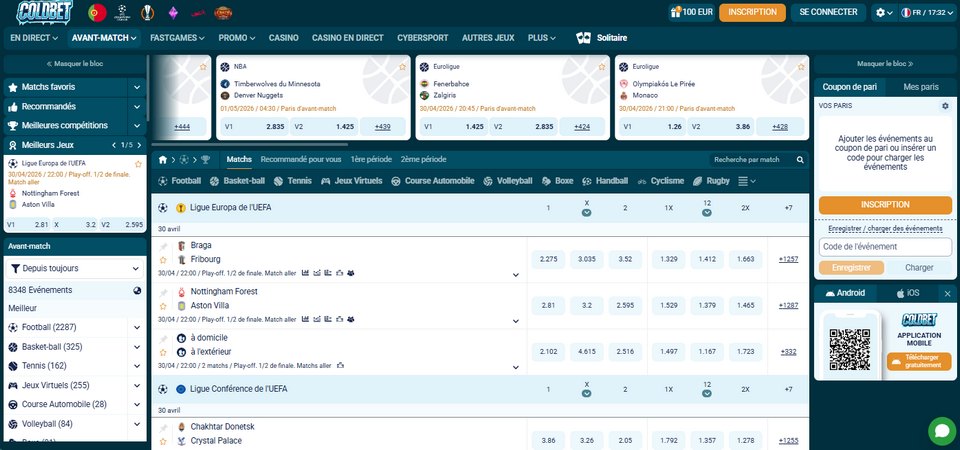Switch to 1ère période tab
The width and height of the screenshot is (960, 450).
click(x=371, y=159)
